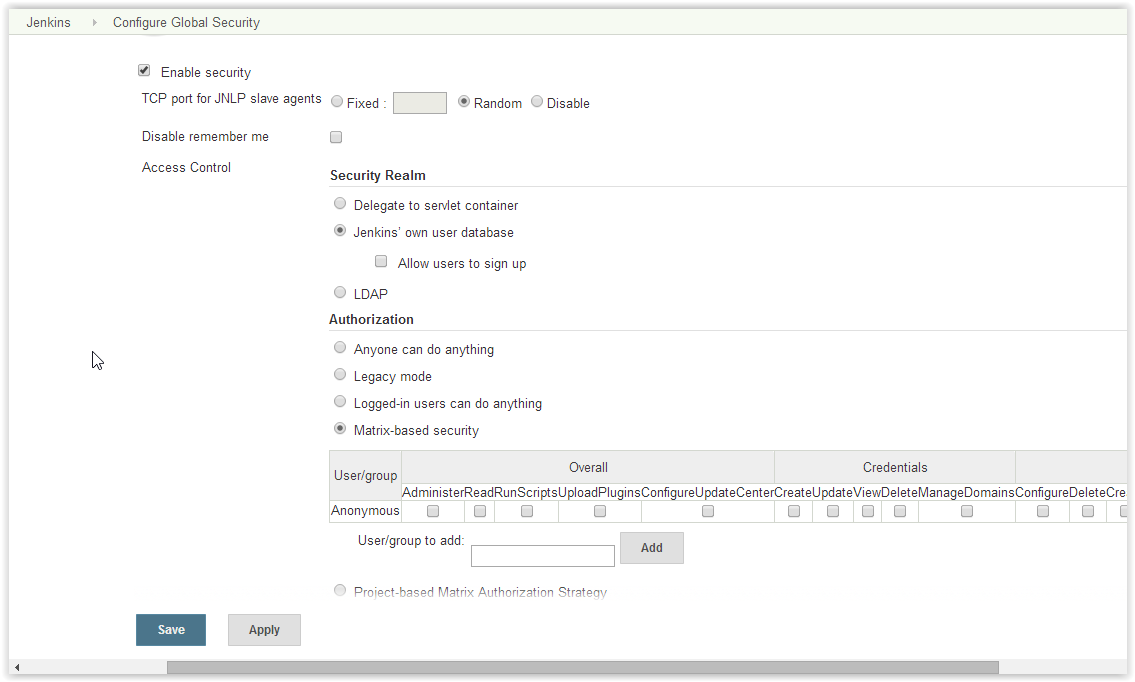Click the UploadPlugins column header
The width and height of the screenshot is (1135, 682).
[x=599, y=492]
